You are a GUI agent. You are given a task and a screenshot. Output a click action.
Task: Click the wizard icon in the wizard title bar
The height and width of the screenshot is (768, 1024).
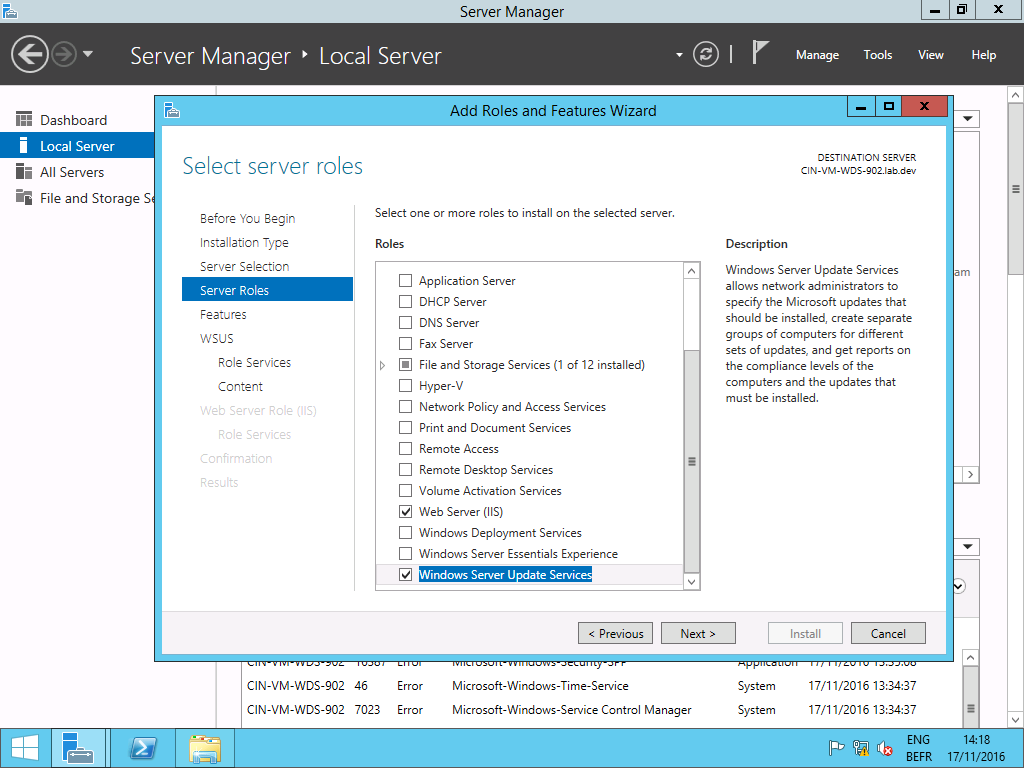pos(172,110)
